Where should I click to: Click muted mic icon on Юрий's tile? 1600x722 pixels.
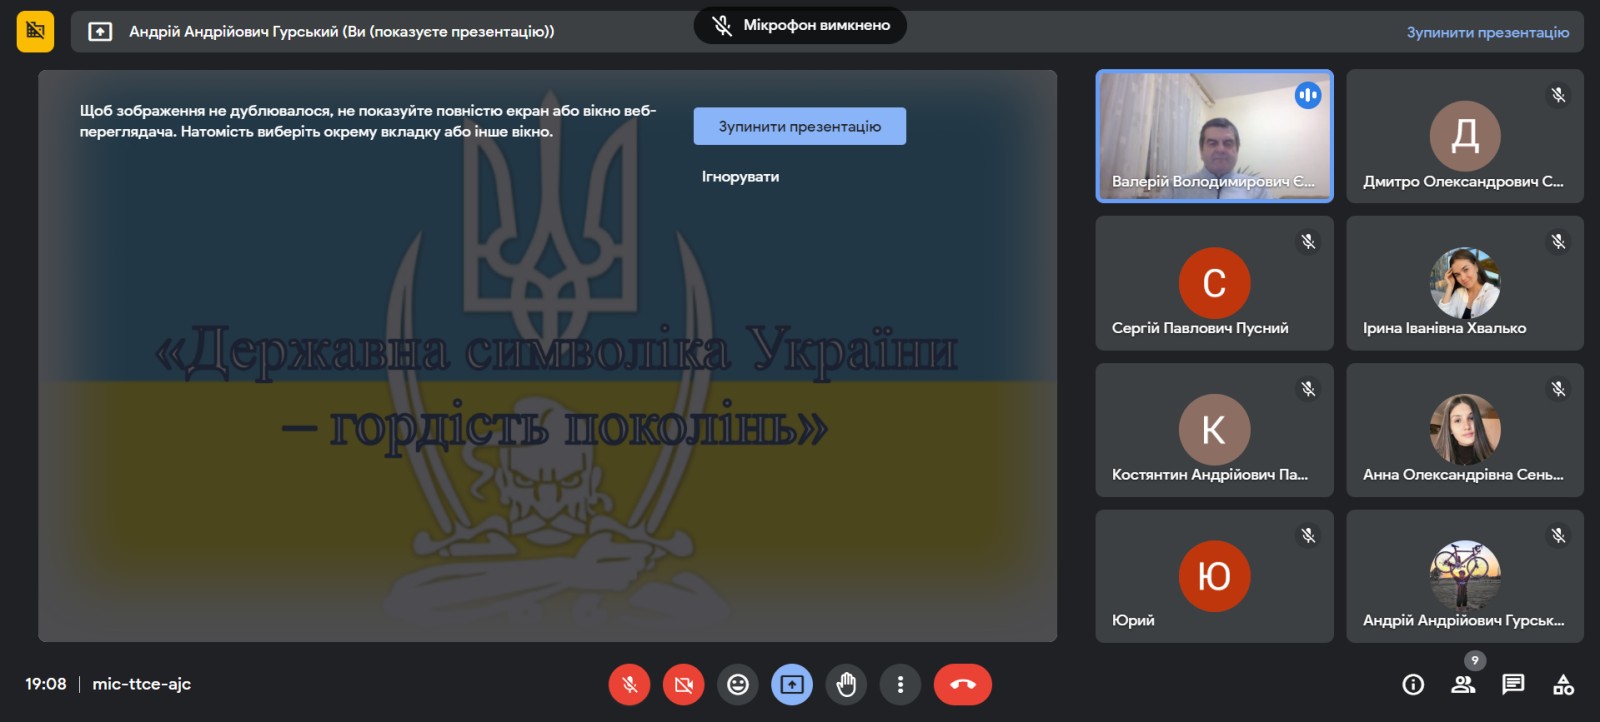(1308, 536)
